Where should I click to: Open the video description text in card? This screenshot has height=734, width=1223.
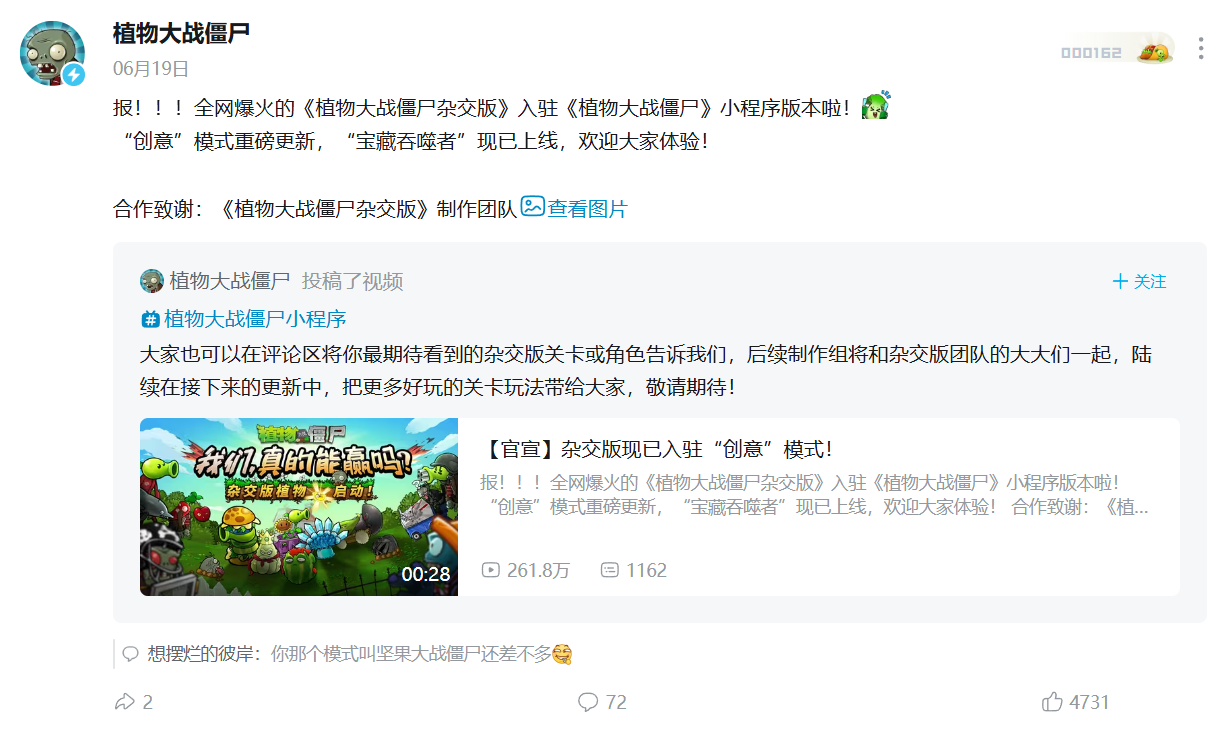tap(815, 495)
